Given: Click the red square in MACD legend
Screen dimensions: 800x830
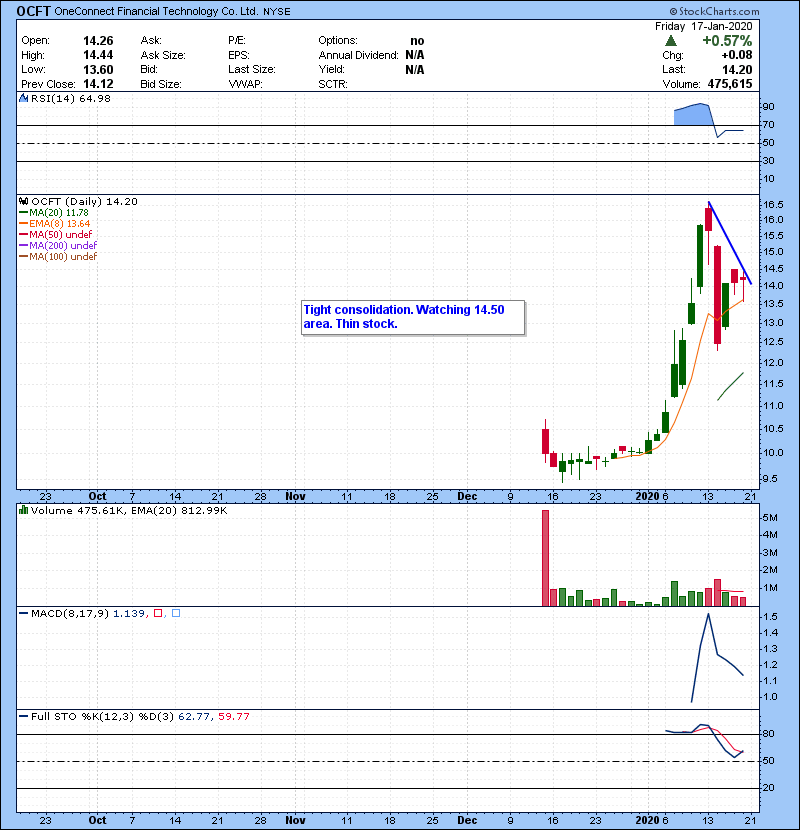Looking at the screenshot, I should coord(158,614).
